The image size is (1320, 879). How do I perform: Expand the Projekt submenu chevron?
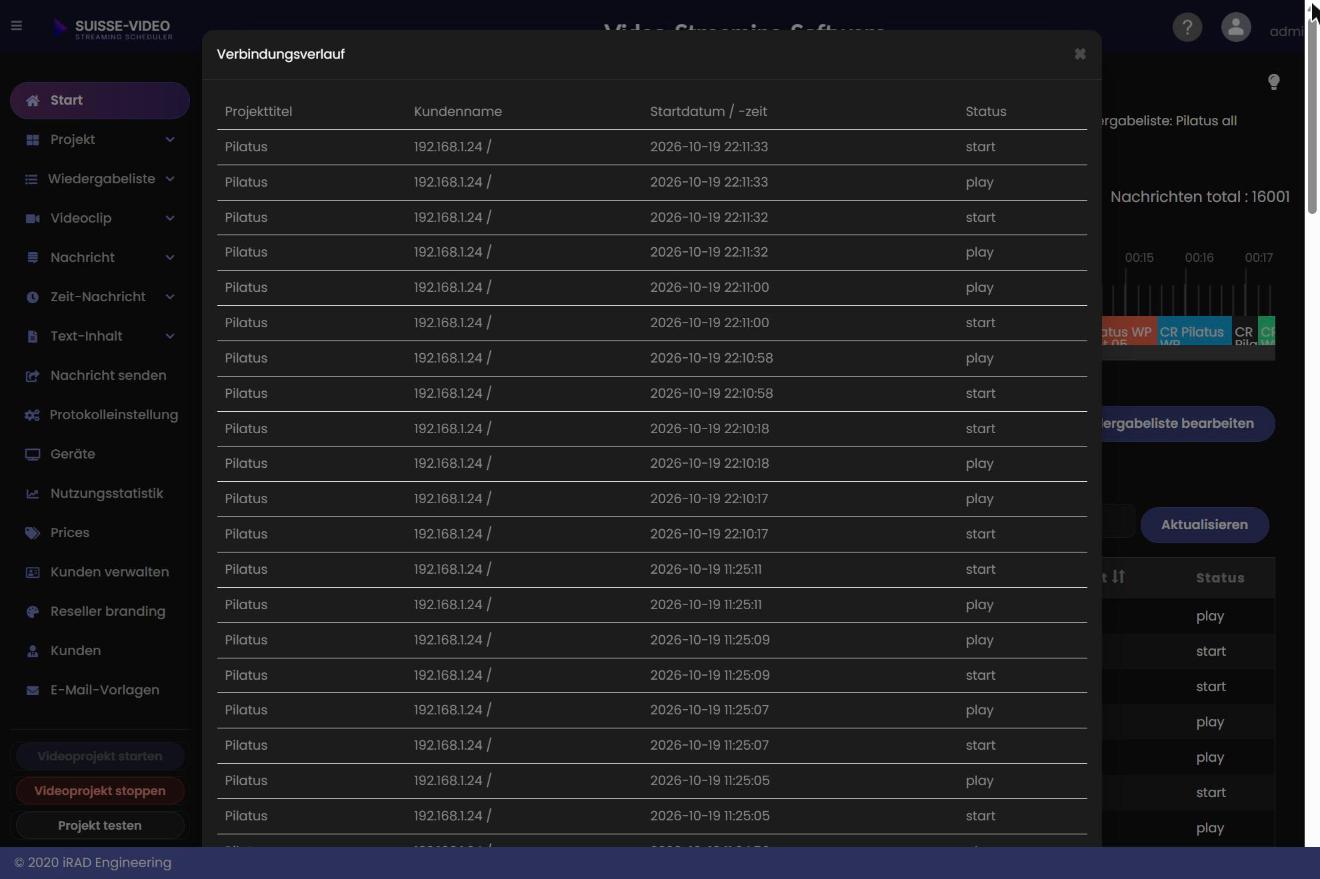(x=170, y=140)
